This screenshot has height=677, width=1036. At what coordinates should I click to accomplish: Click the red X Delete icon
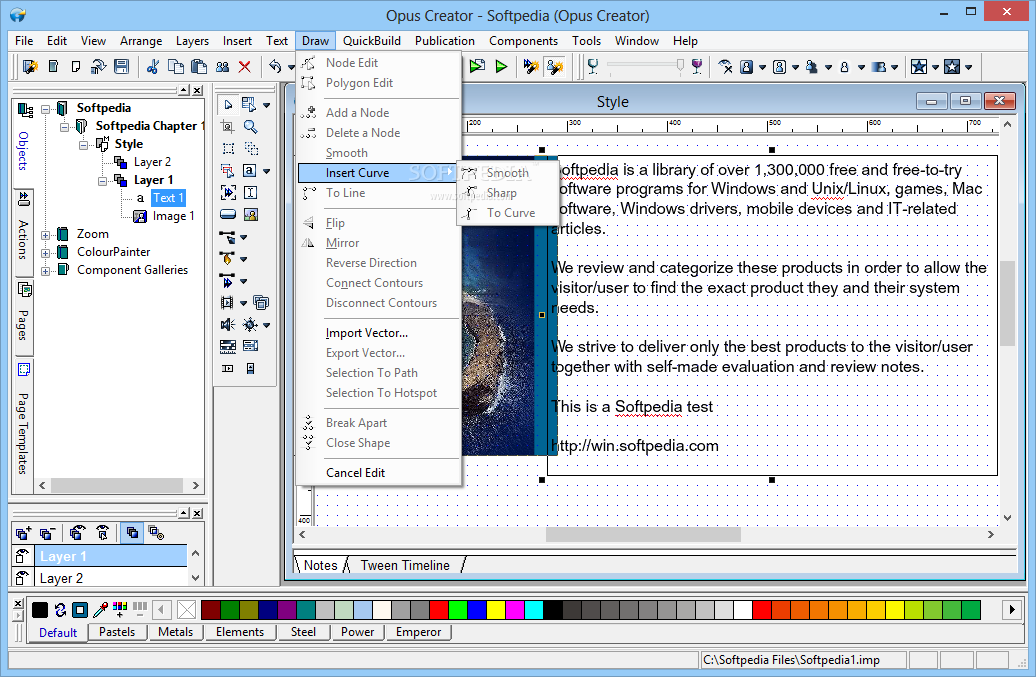[x=244, y=66]
